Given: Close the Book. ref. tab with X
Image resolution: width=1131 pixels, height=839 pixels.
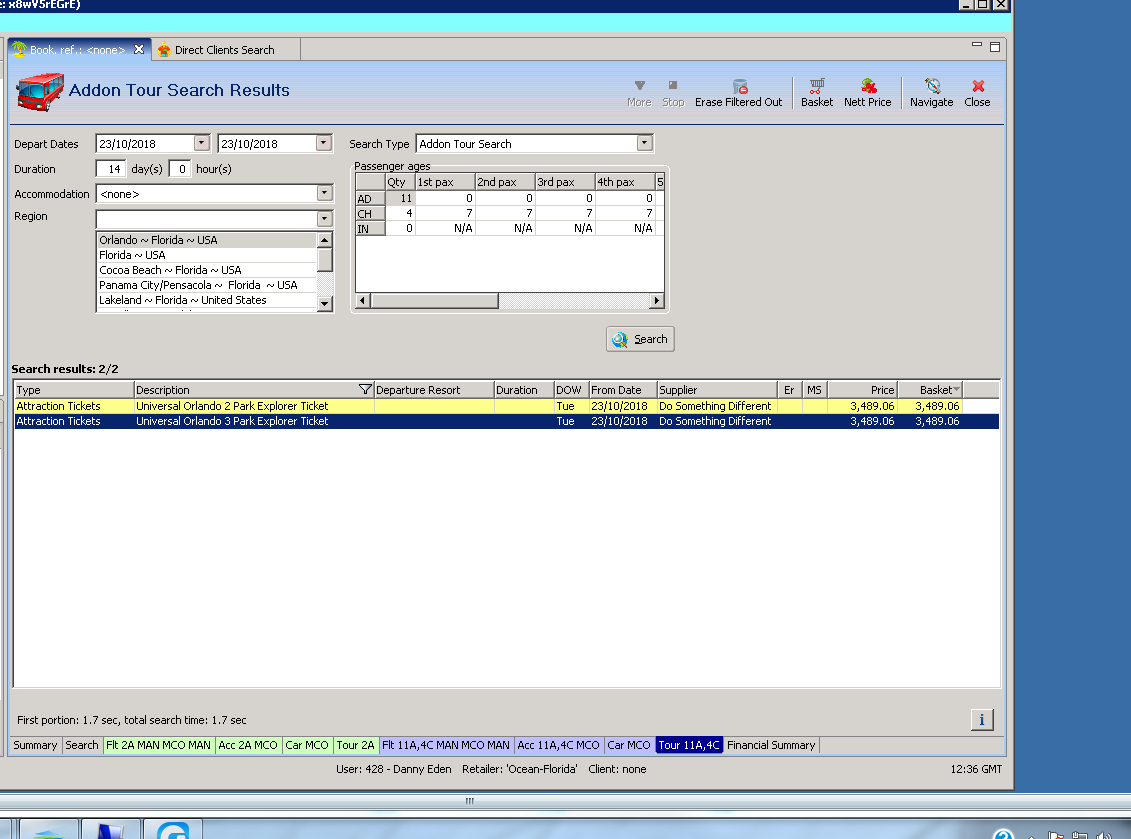Looking at the screenshot, I should coord(139,49).
